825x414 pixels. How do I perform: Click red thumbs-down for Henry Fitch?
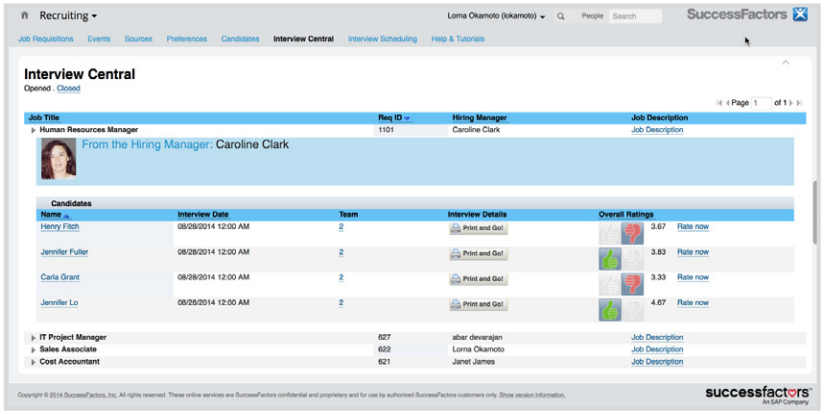[632, 232]
